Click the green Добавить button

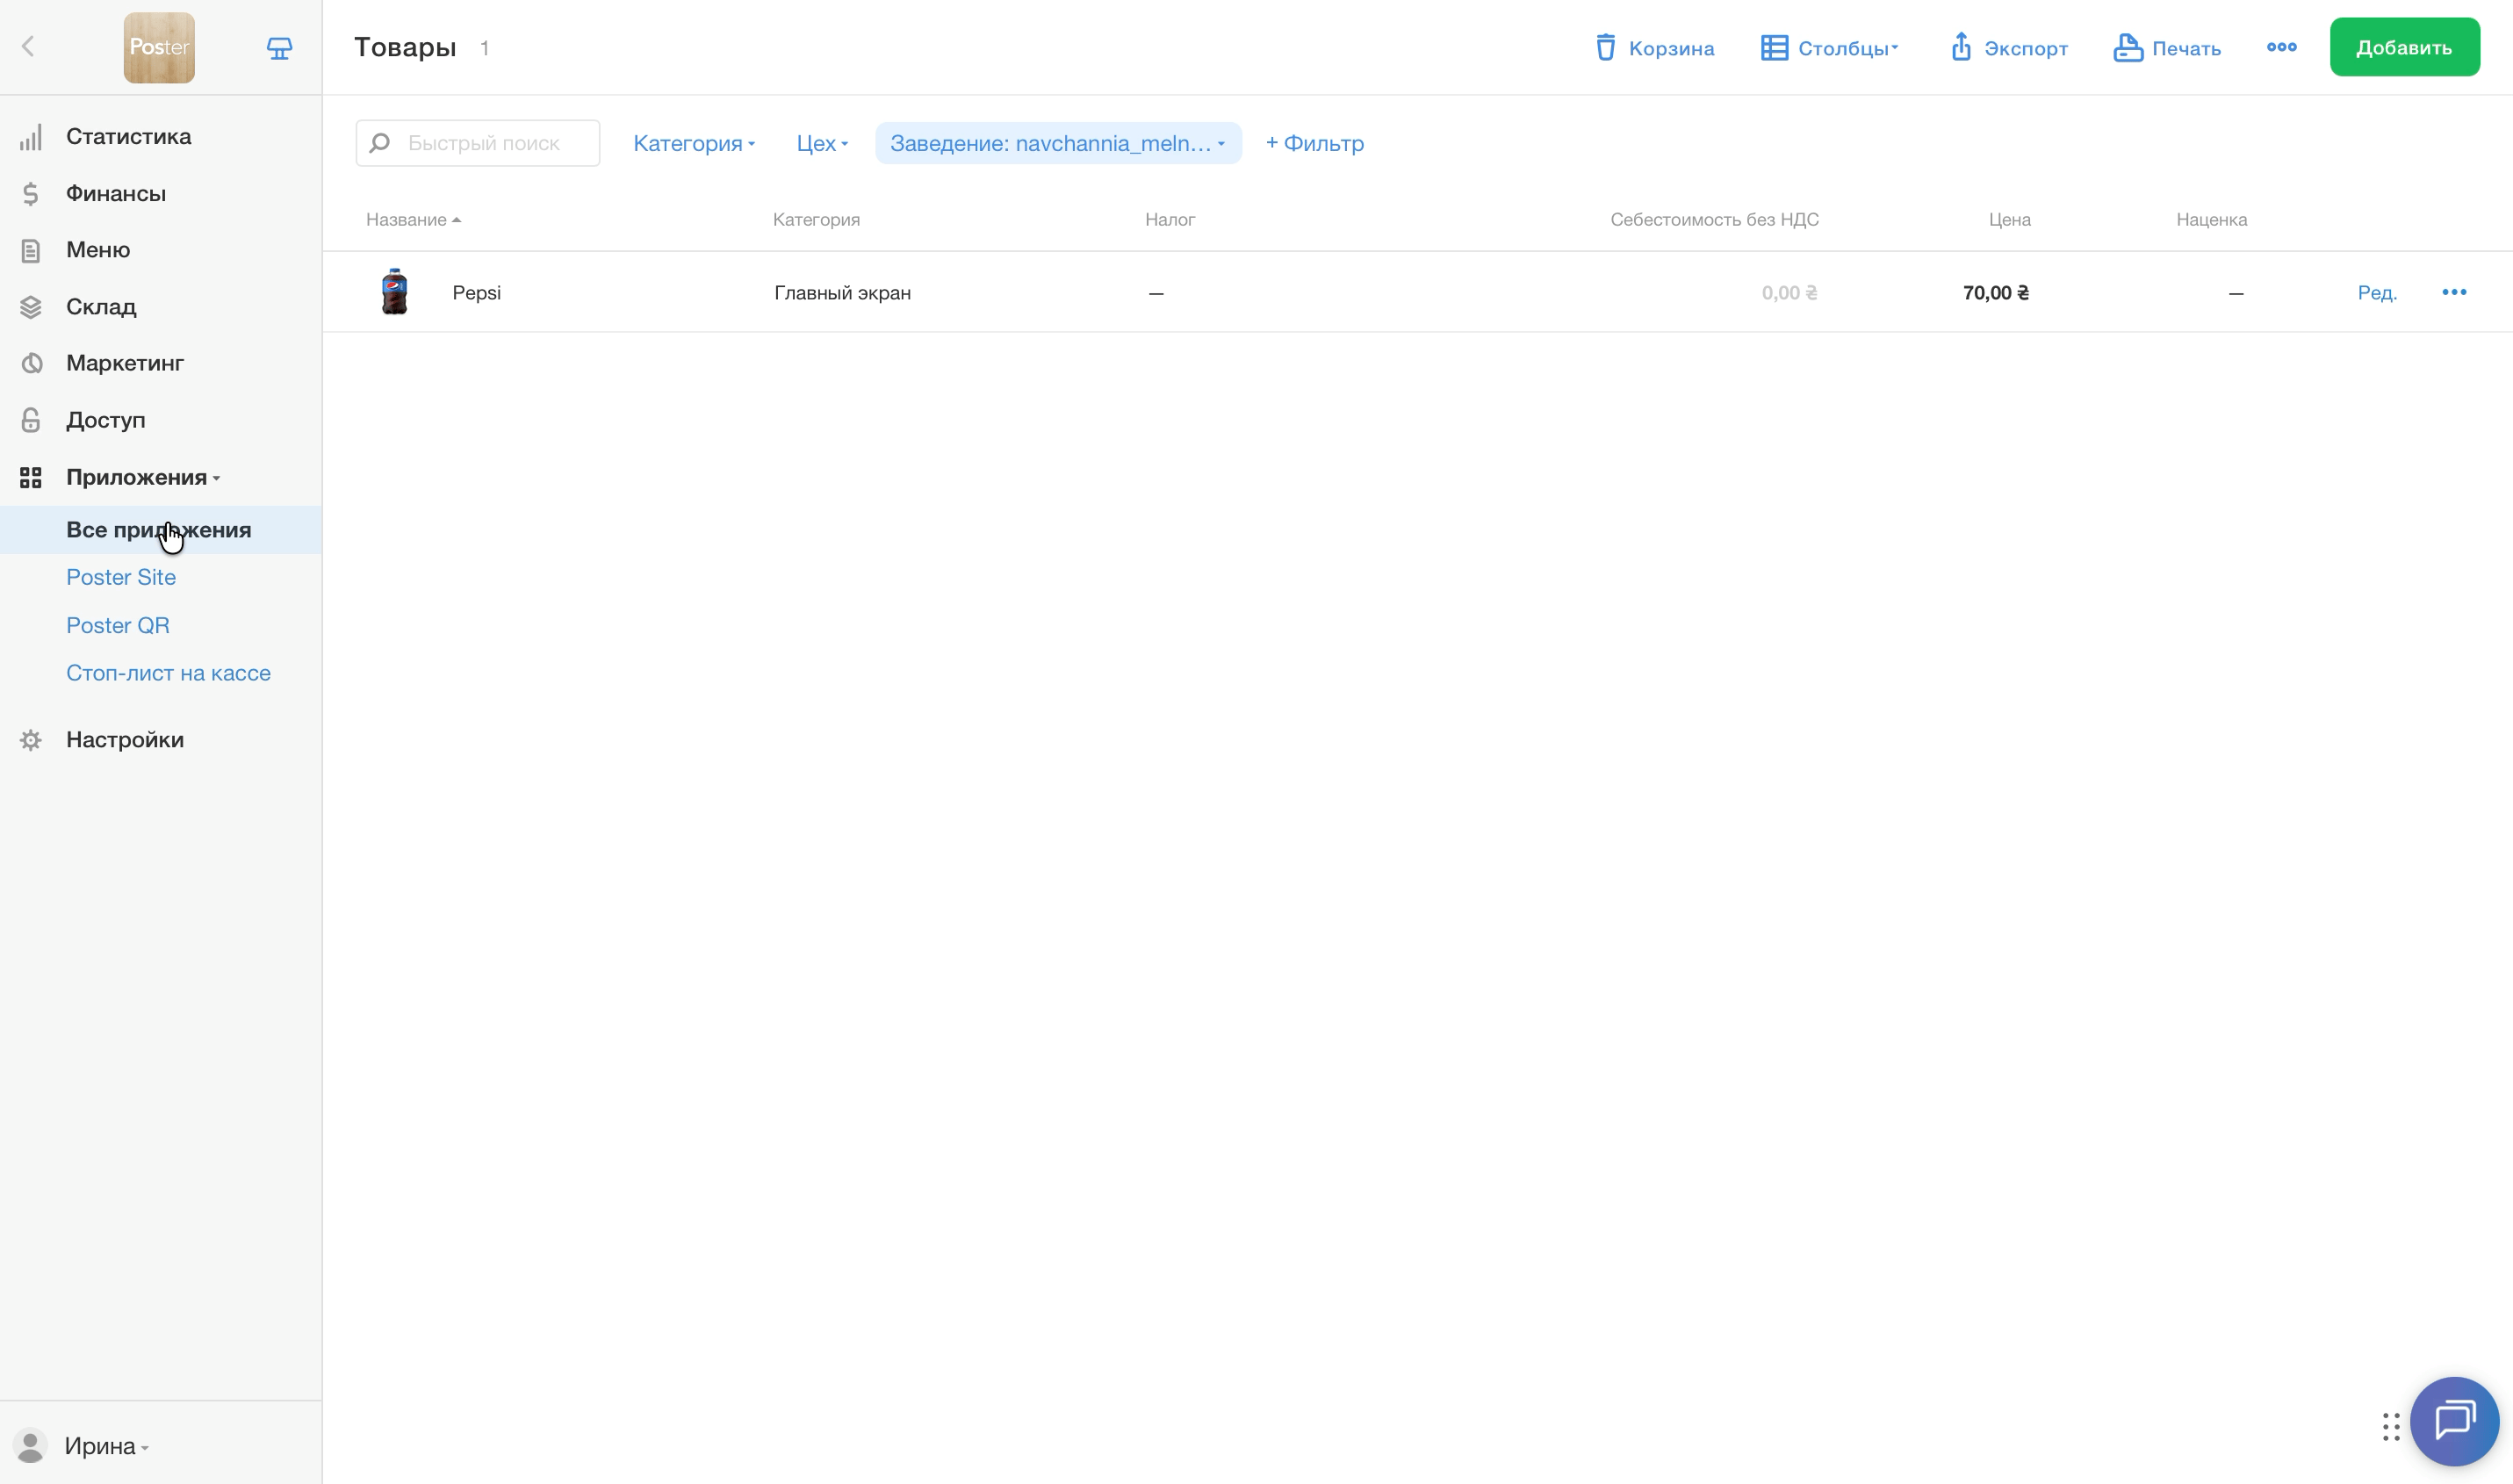pos(2403,48)
